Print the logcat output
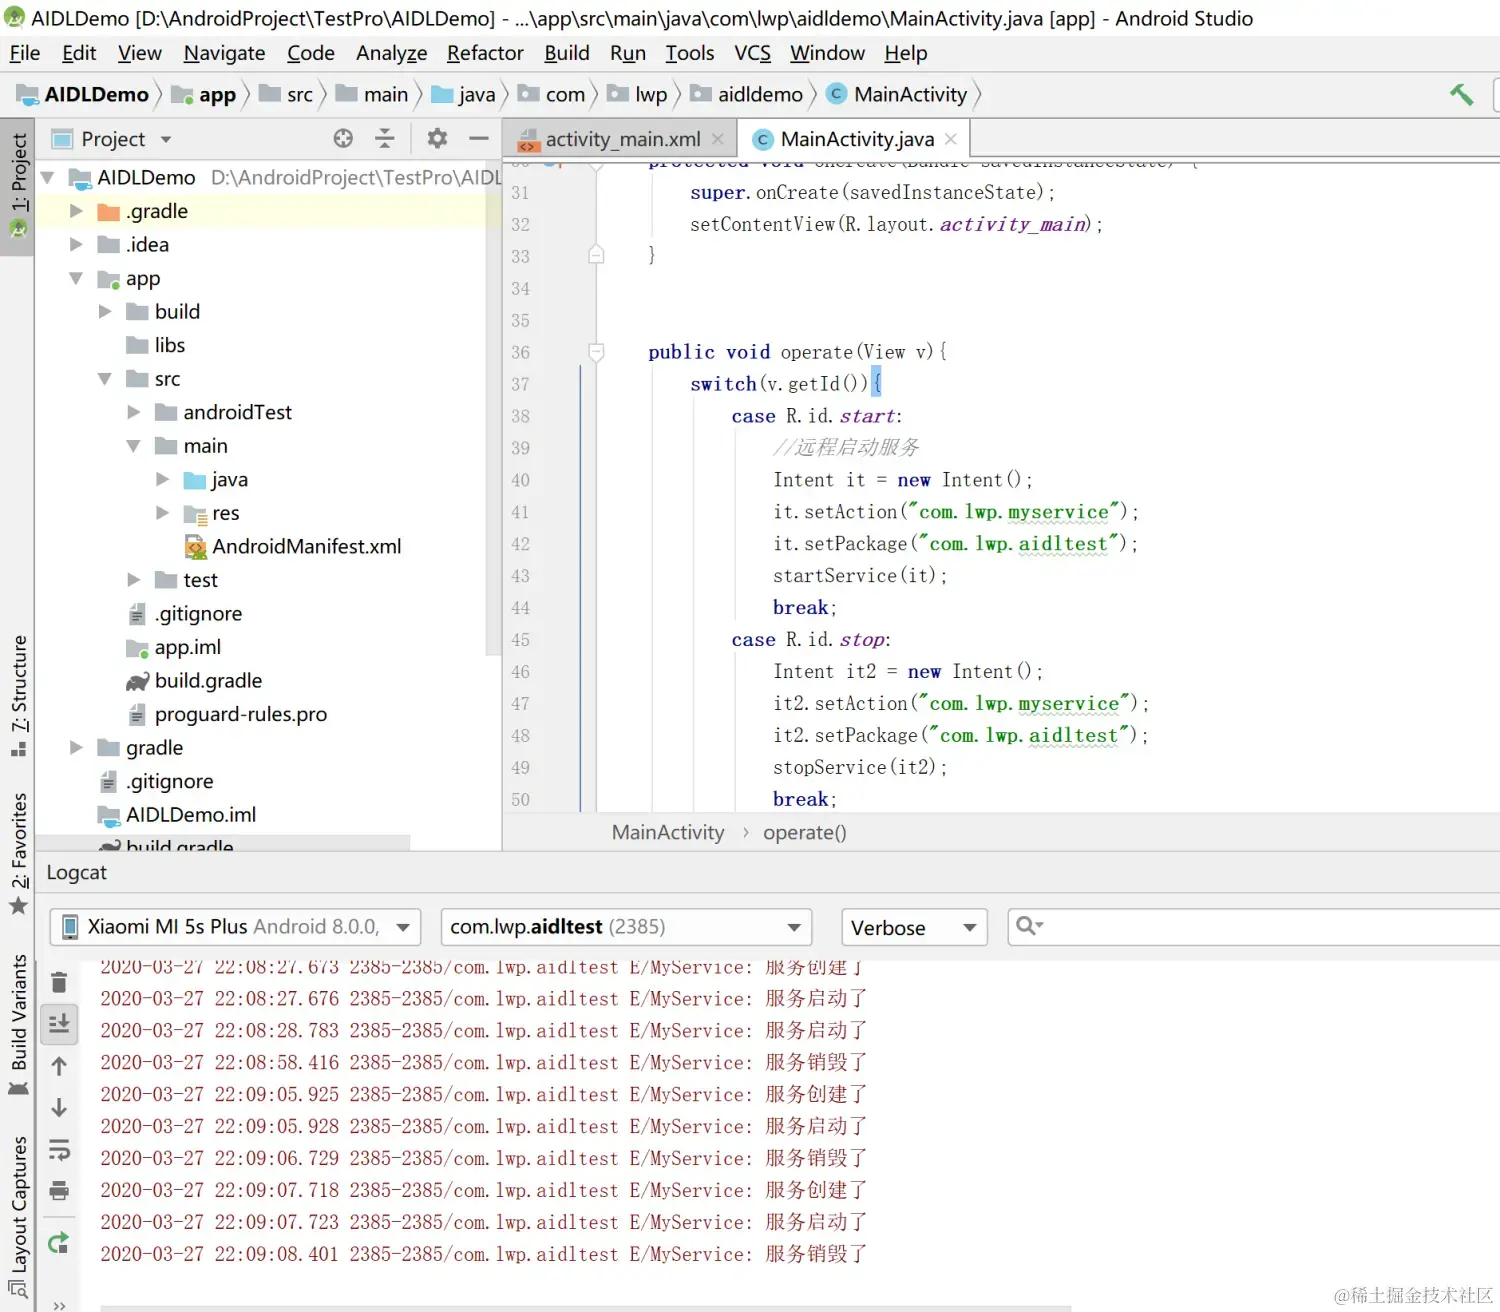This screenshot has height=1312, width=1500. point(59,1191)
